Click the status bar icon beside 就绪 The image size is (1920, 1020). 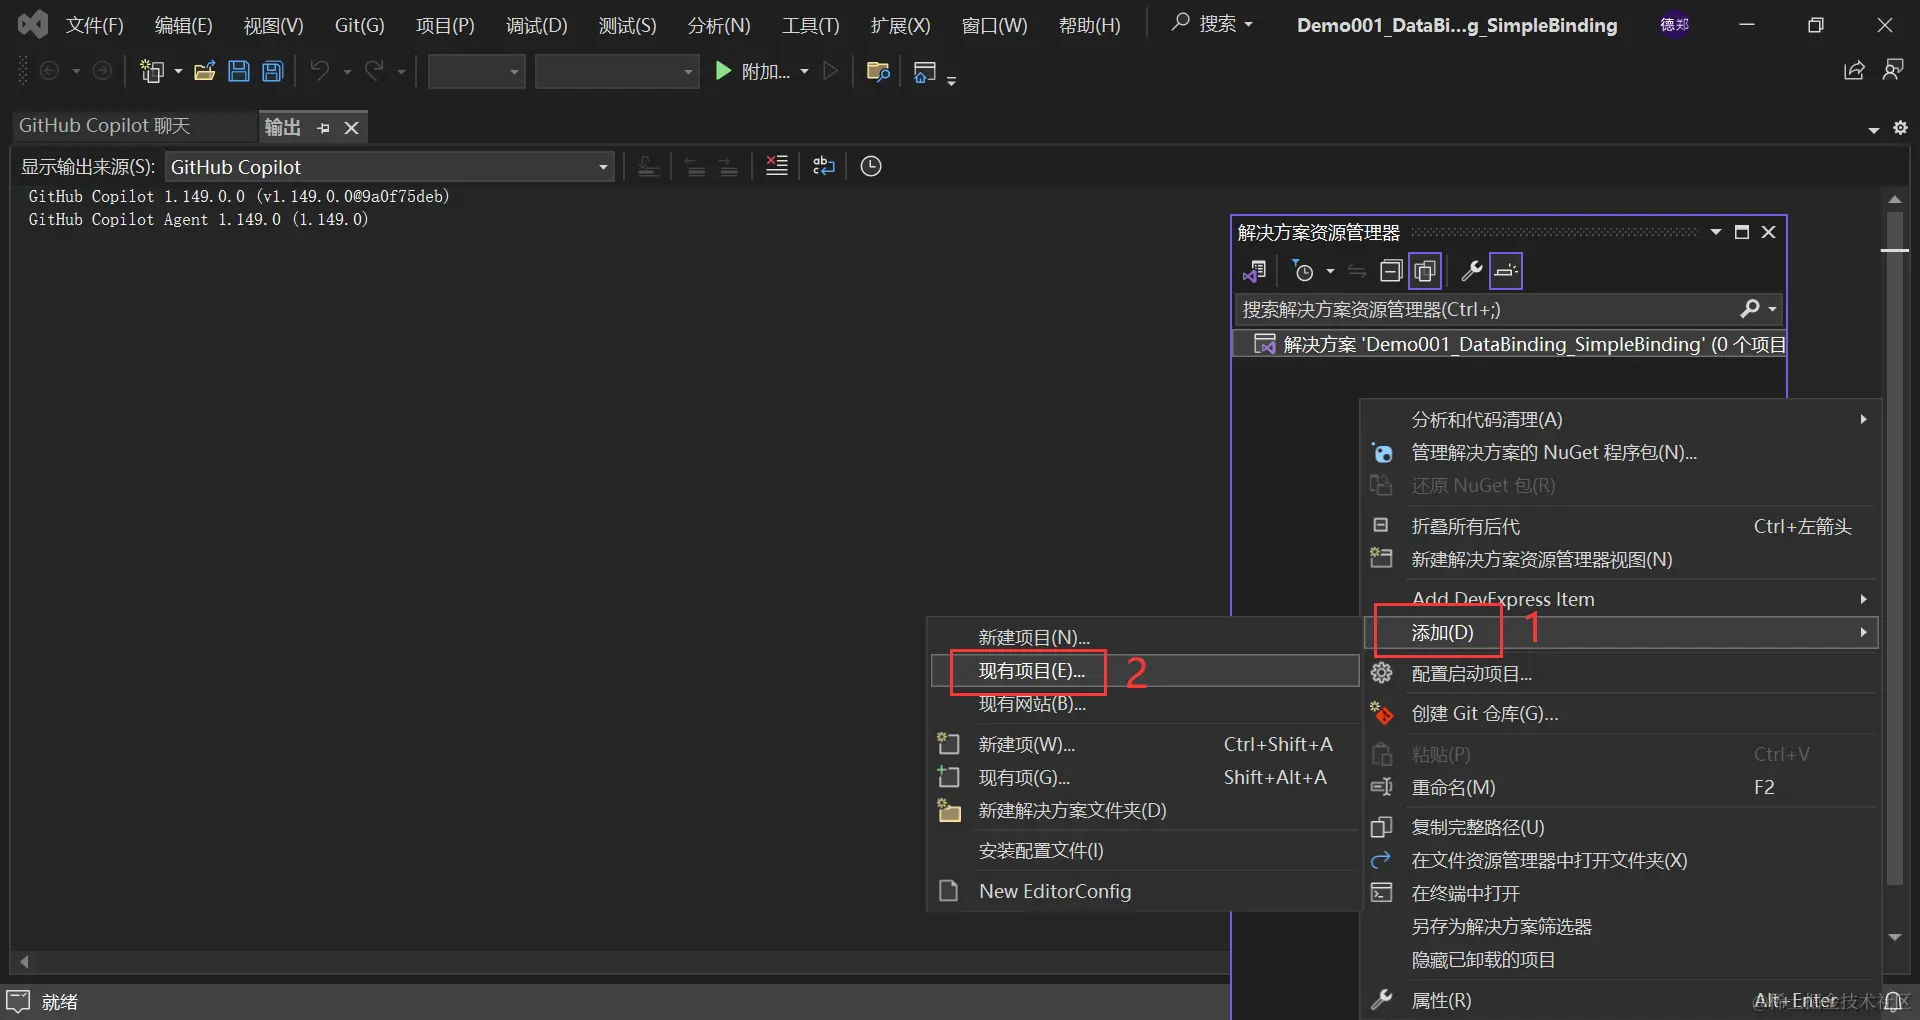pyautogui.click(x=19, y=1001)
